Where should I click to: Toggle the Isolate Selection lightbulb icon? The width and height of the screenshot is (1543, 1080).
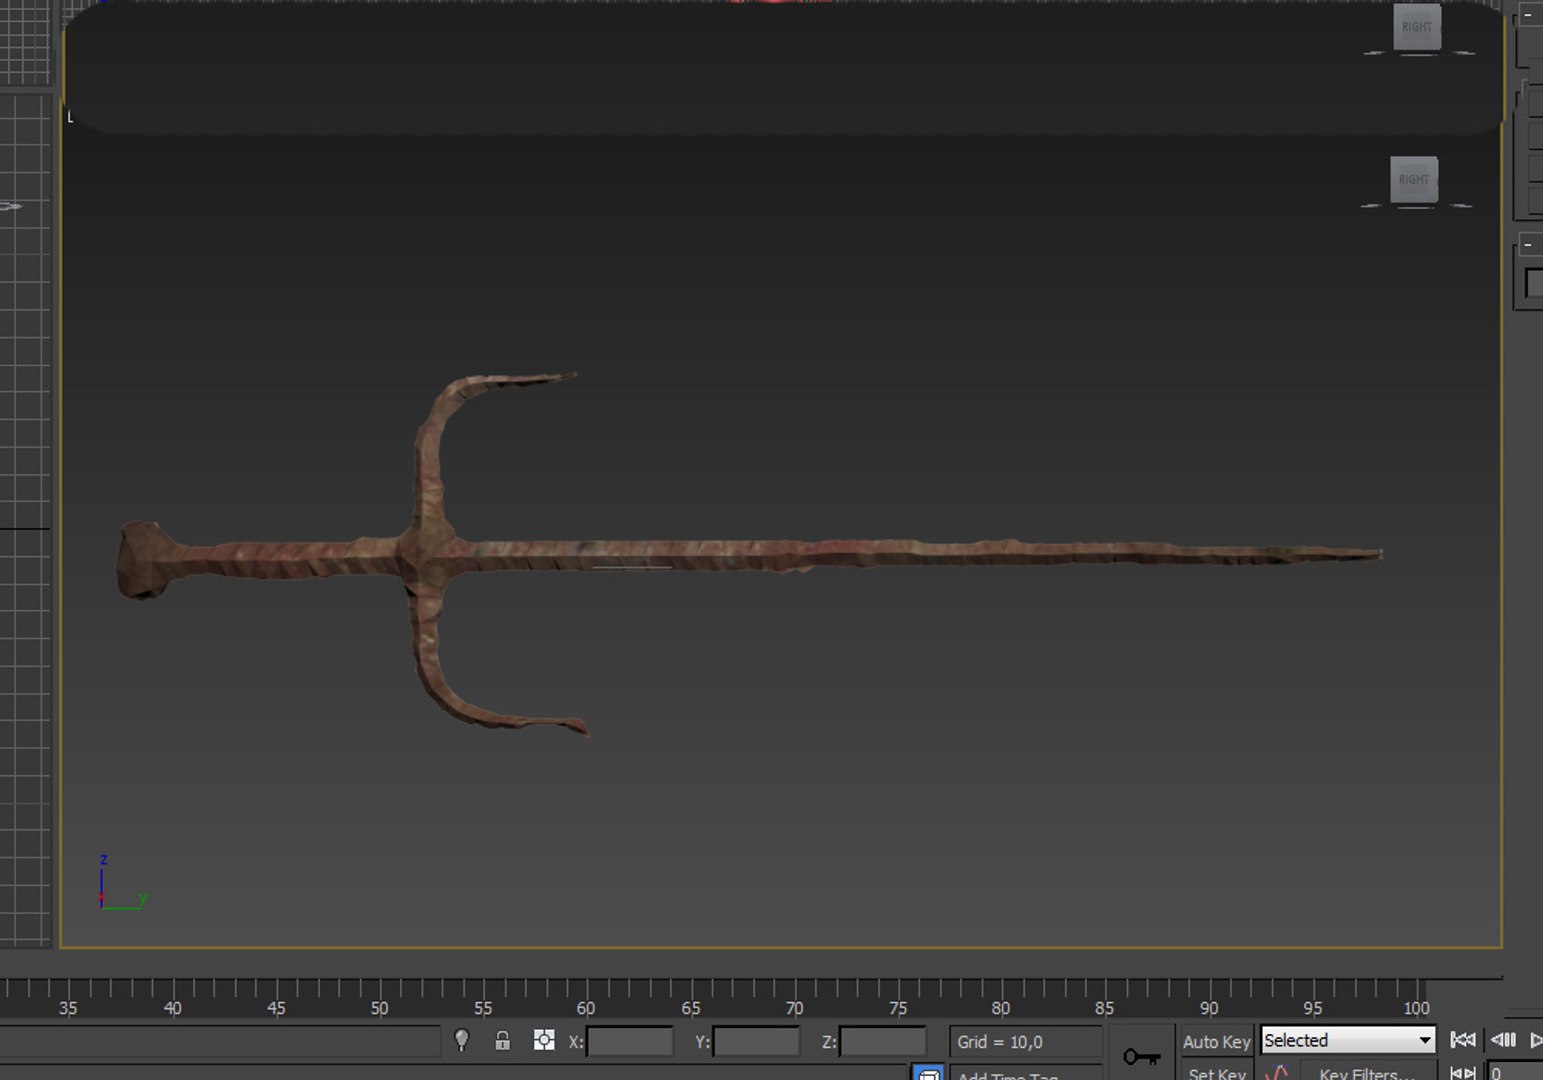tap(461, 1040)
